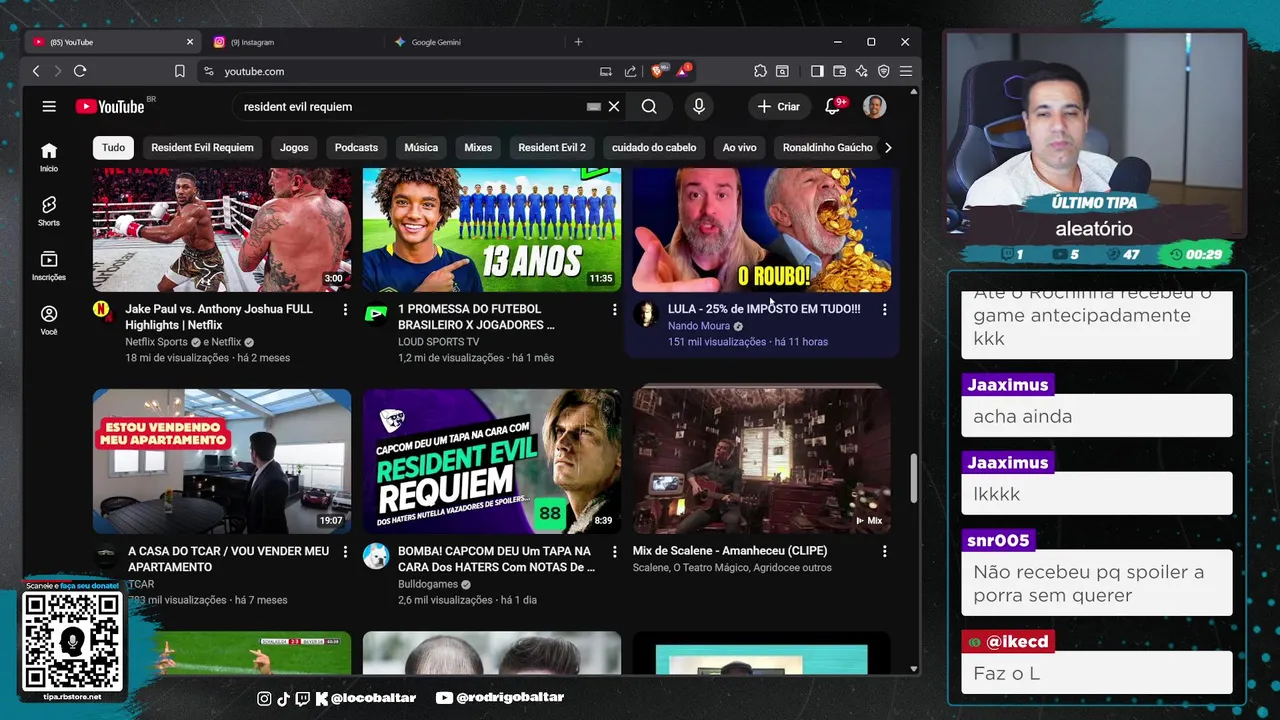Toggle the browser sidebar panel icon
Viewport: 1280px width, 720px height.
coord(817,71)
